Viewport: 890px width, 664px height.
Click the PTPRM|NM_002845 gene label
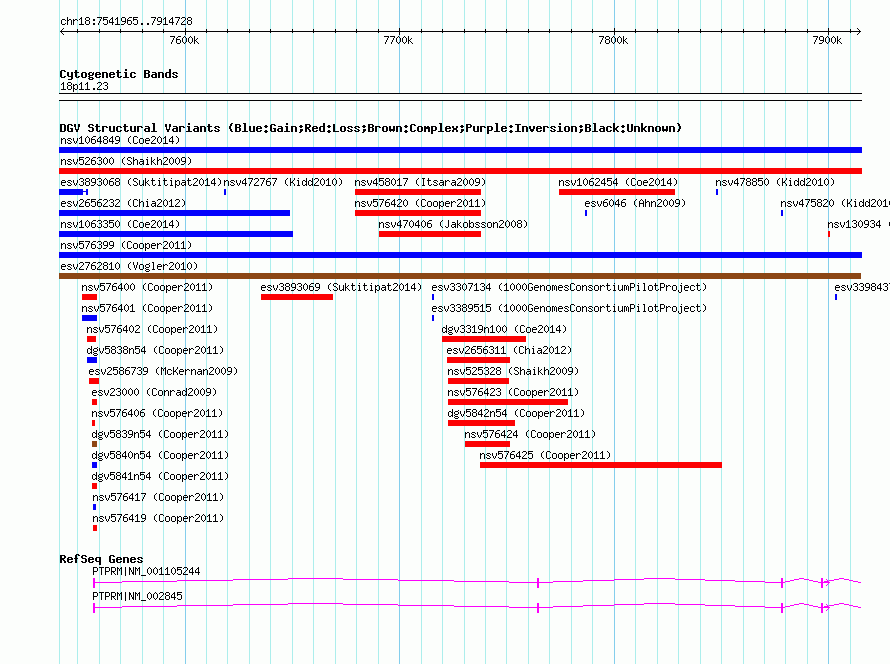(x=137, y=596)
